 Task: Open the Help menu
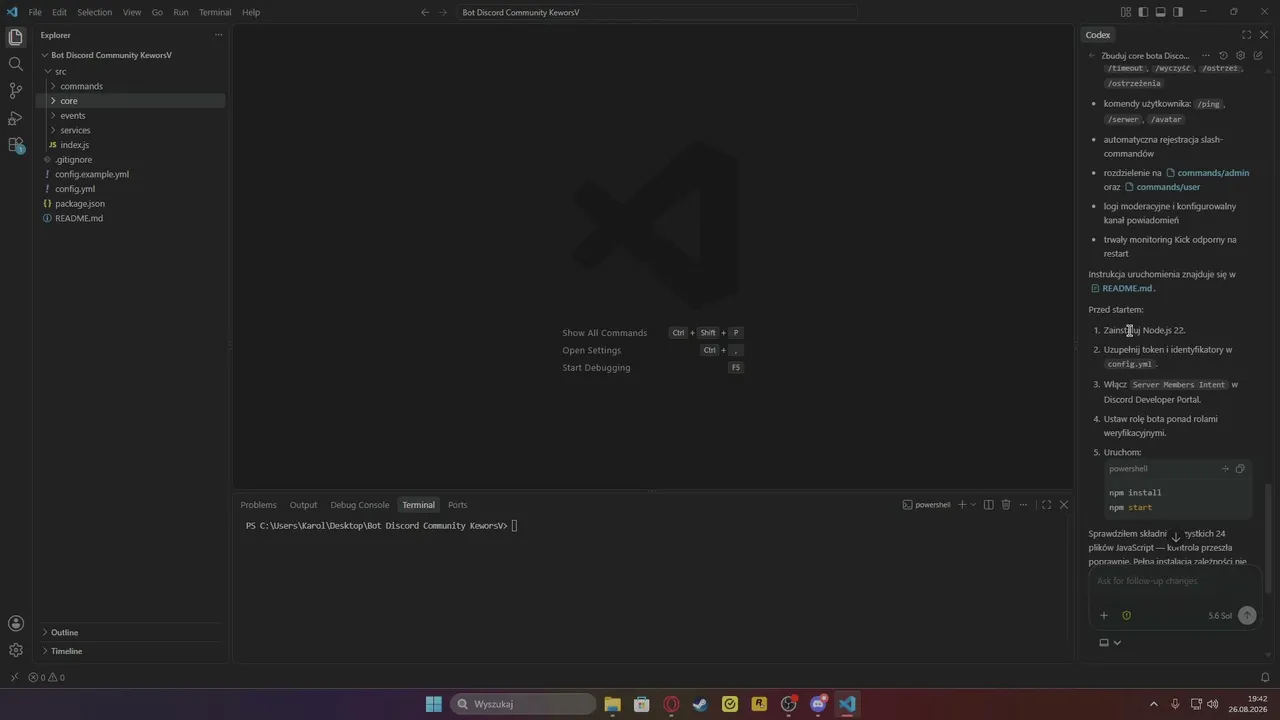click(251, 12)
